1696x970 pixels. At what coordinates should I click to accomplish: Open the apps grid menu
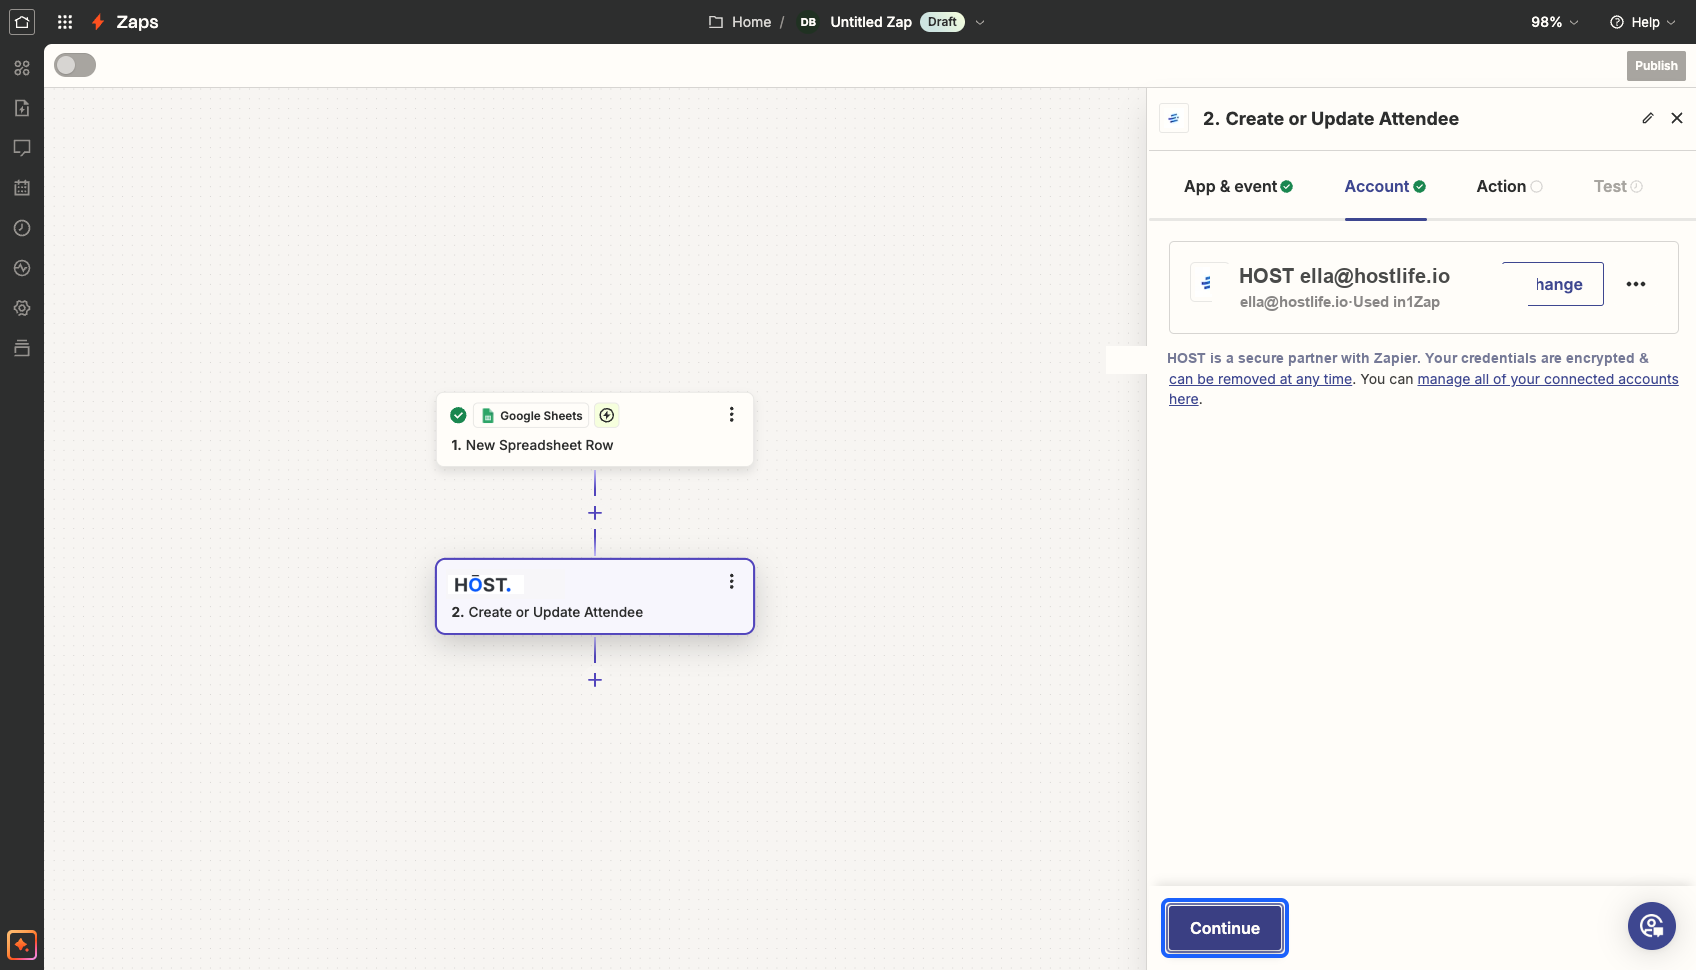(x=65, y=22)
